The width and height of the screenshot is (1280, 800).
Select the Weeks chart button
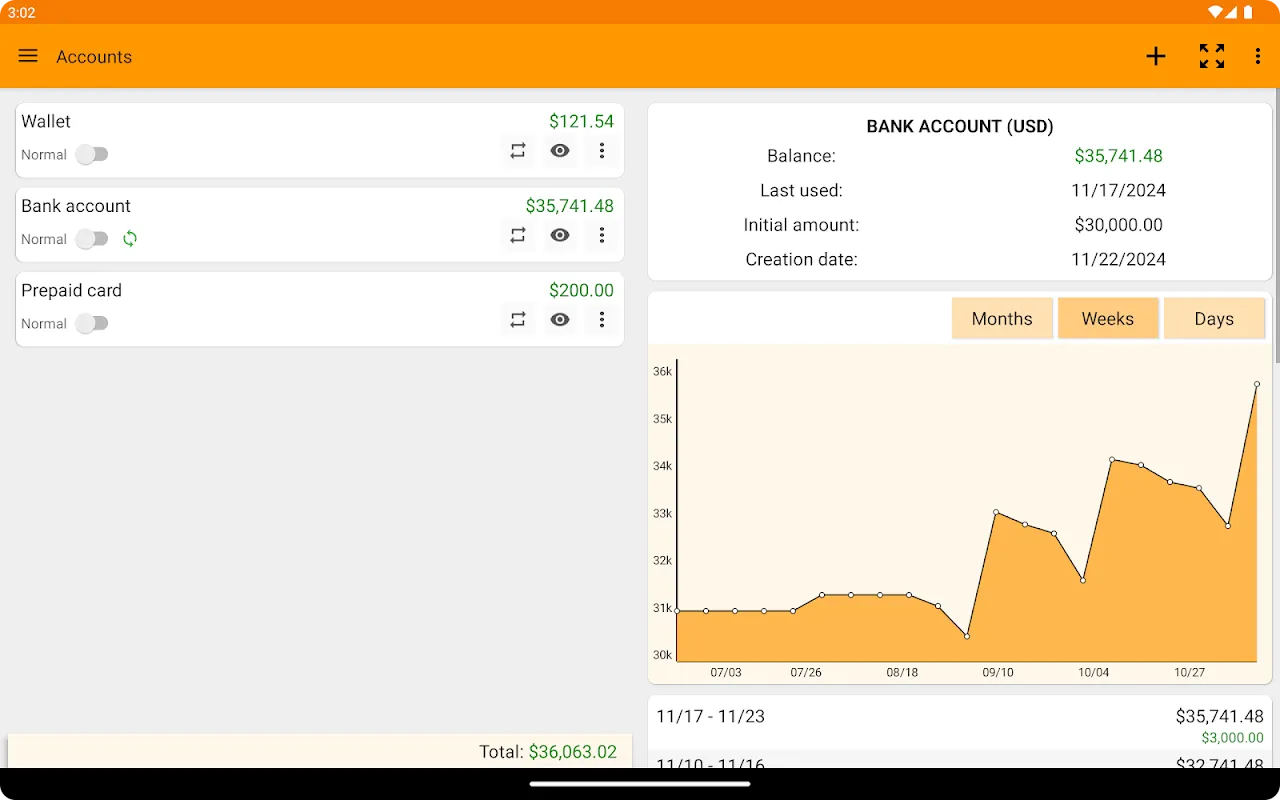[1108, 319]
